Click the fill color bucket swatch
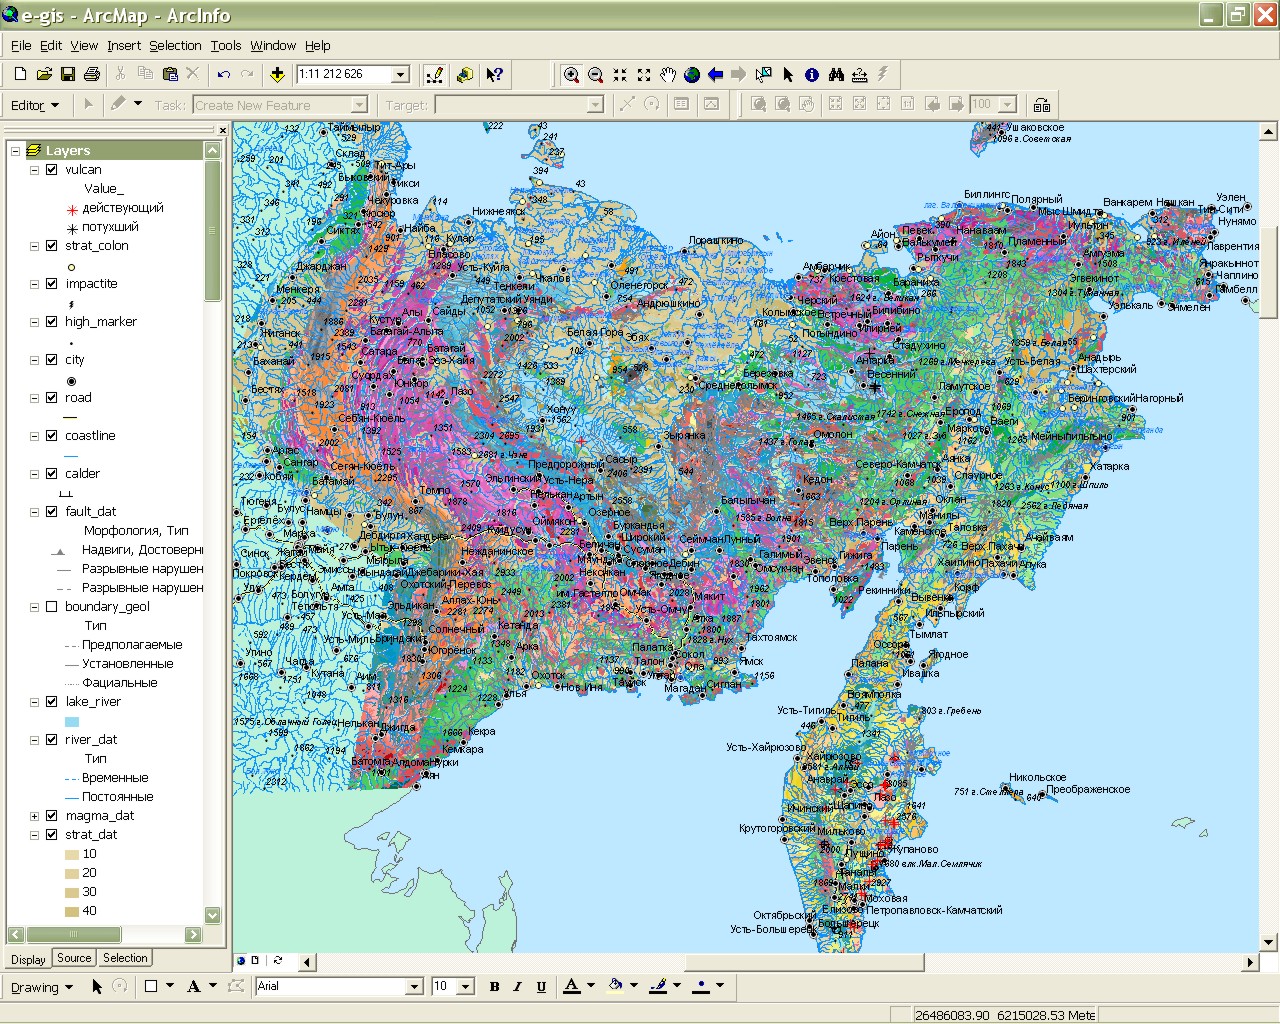 point(615,986)
